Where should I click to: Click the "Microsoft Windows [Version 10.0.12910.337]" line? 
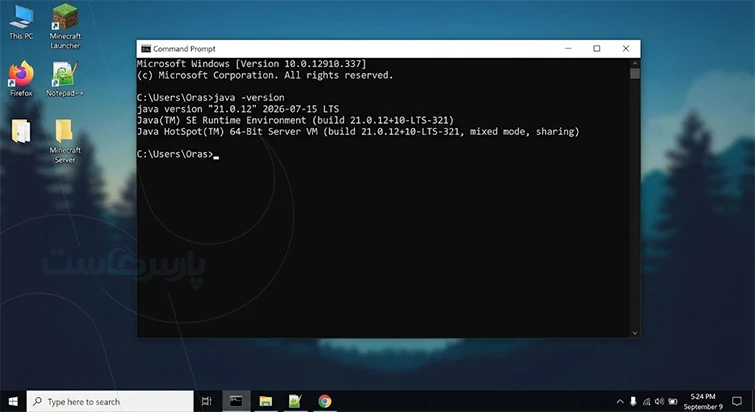251,64
